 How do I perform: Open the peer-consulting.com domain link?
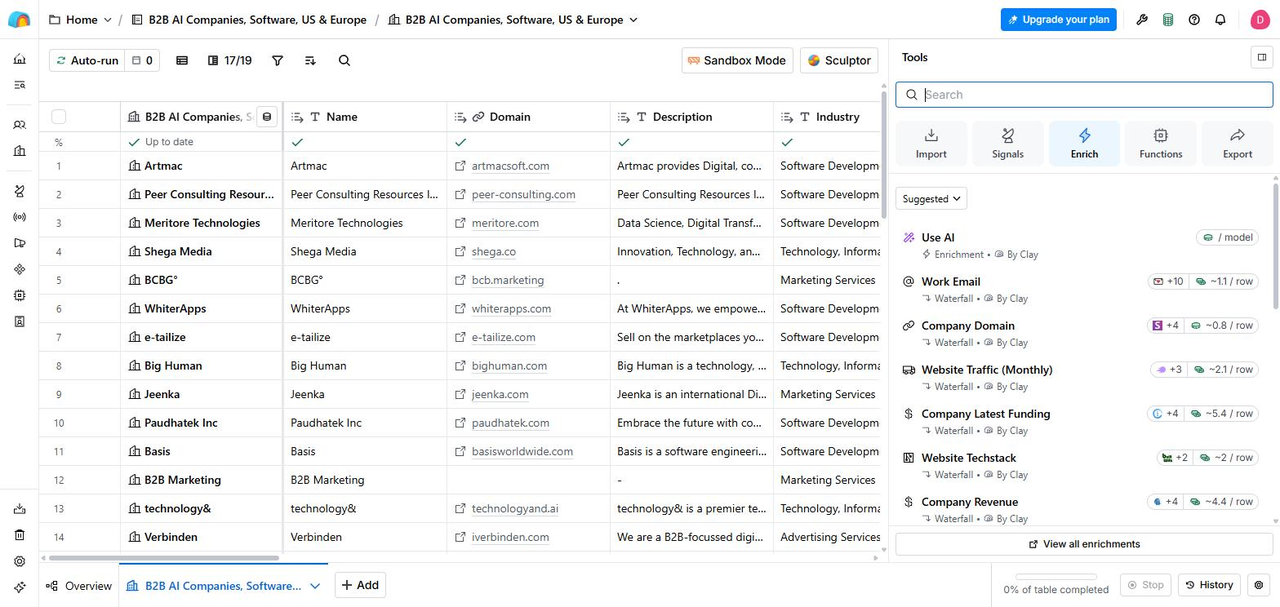523,194
